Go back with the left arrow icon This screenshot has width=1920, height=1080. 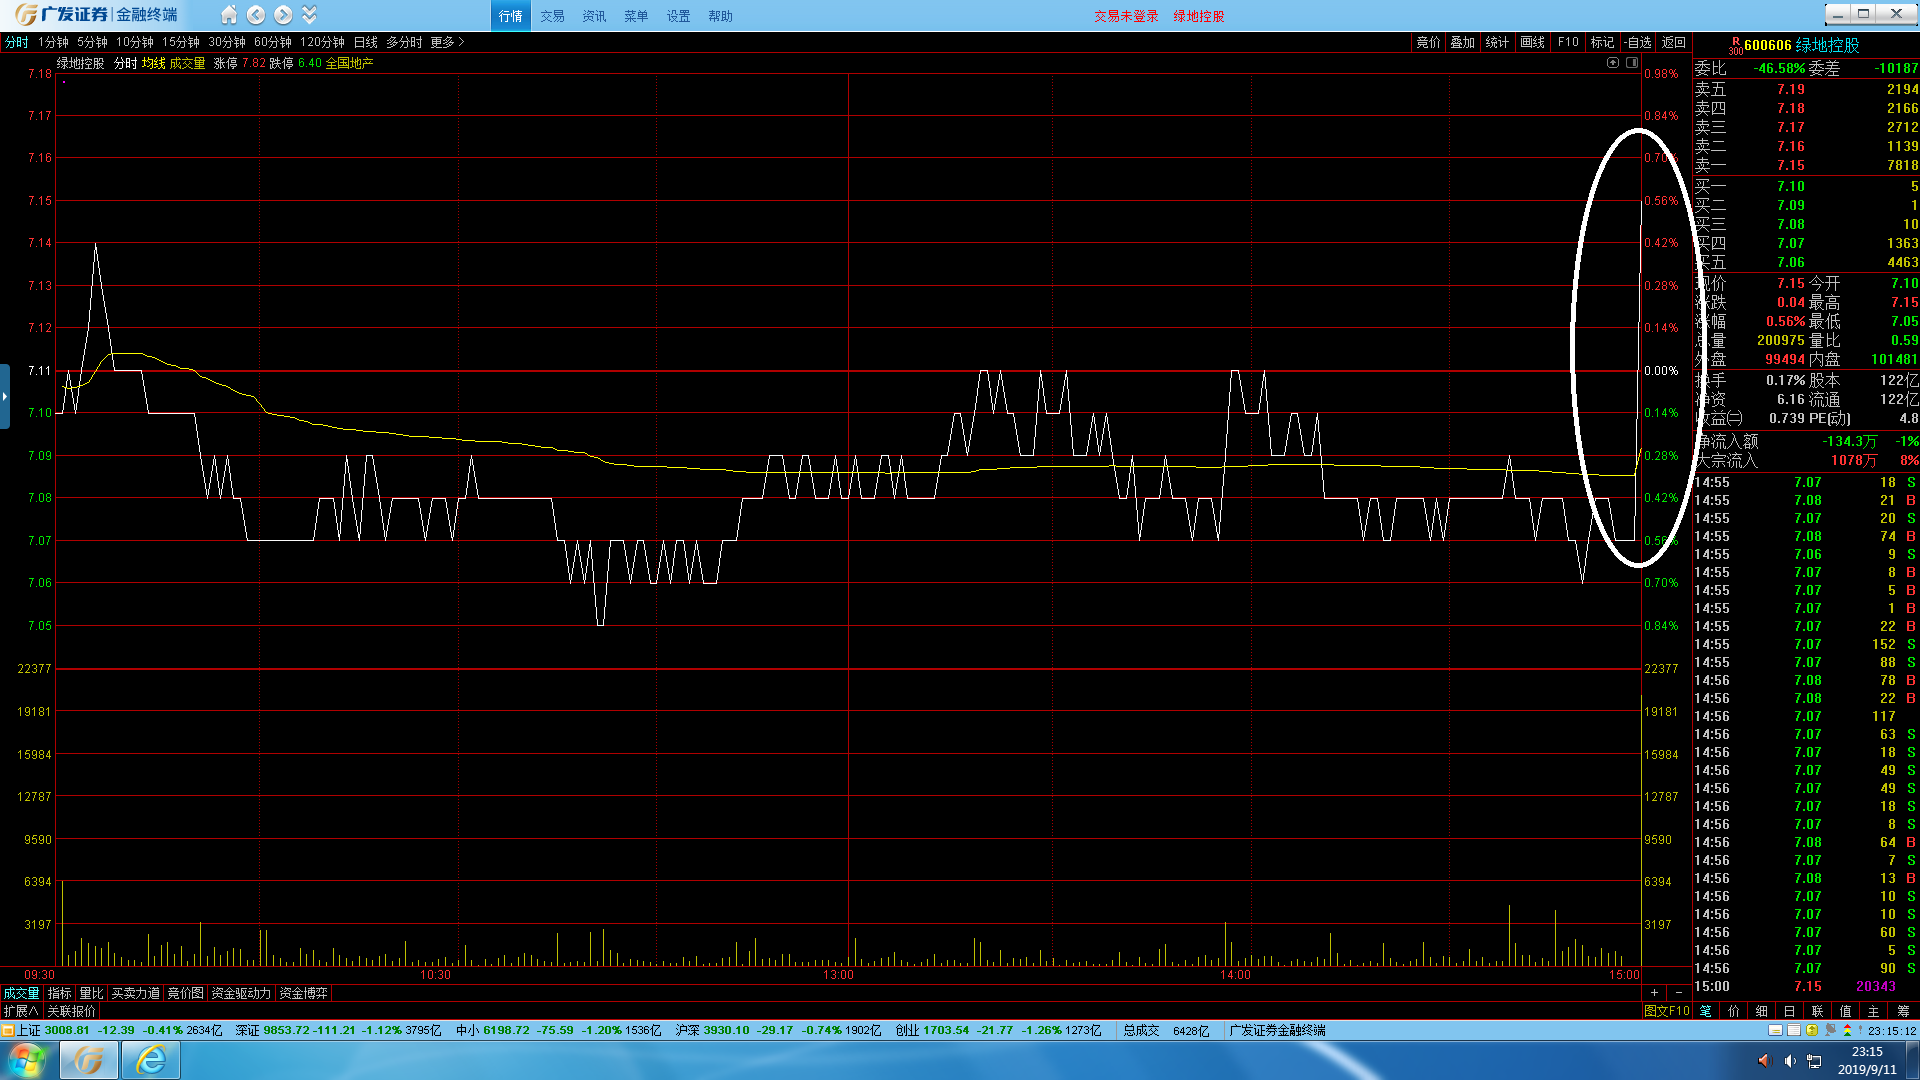click(x=256, y=15)
